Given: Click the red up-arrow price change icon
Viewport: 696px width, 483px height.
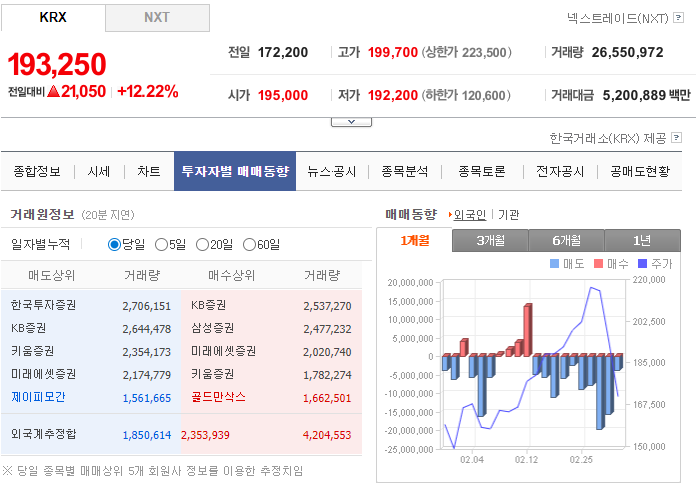Looking at the screenshot, I should (53, 92).
